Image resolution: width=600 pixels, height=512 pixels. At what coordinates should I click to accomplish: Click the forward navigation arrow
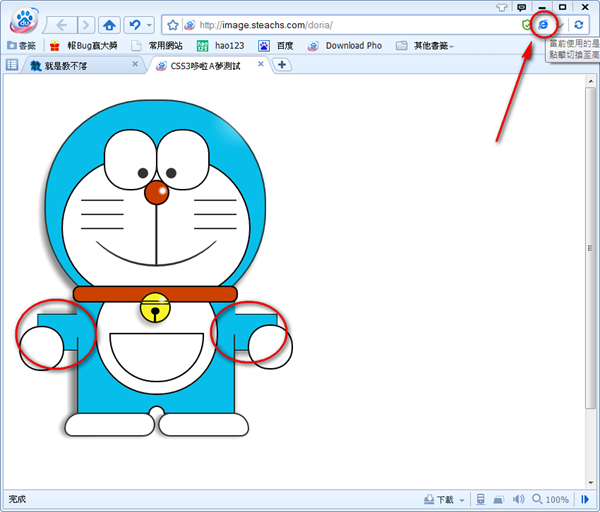86,24
